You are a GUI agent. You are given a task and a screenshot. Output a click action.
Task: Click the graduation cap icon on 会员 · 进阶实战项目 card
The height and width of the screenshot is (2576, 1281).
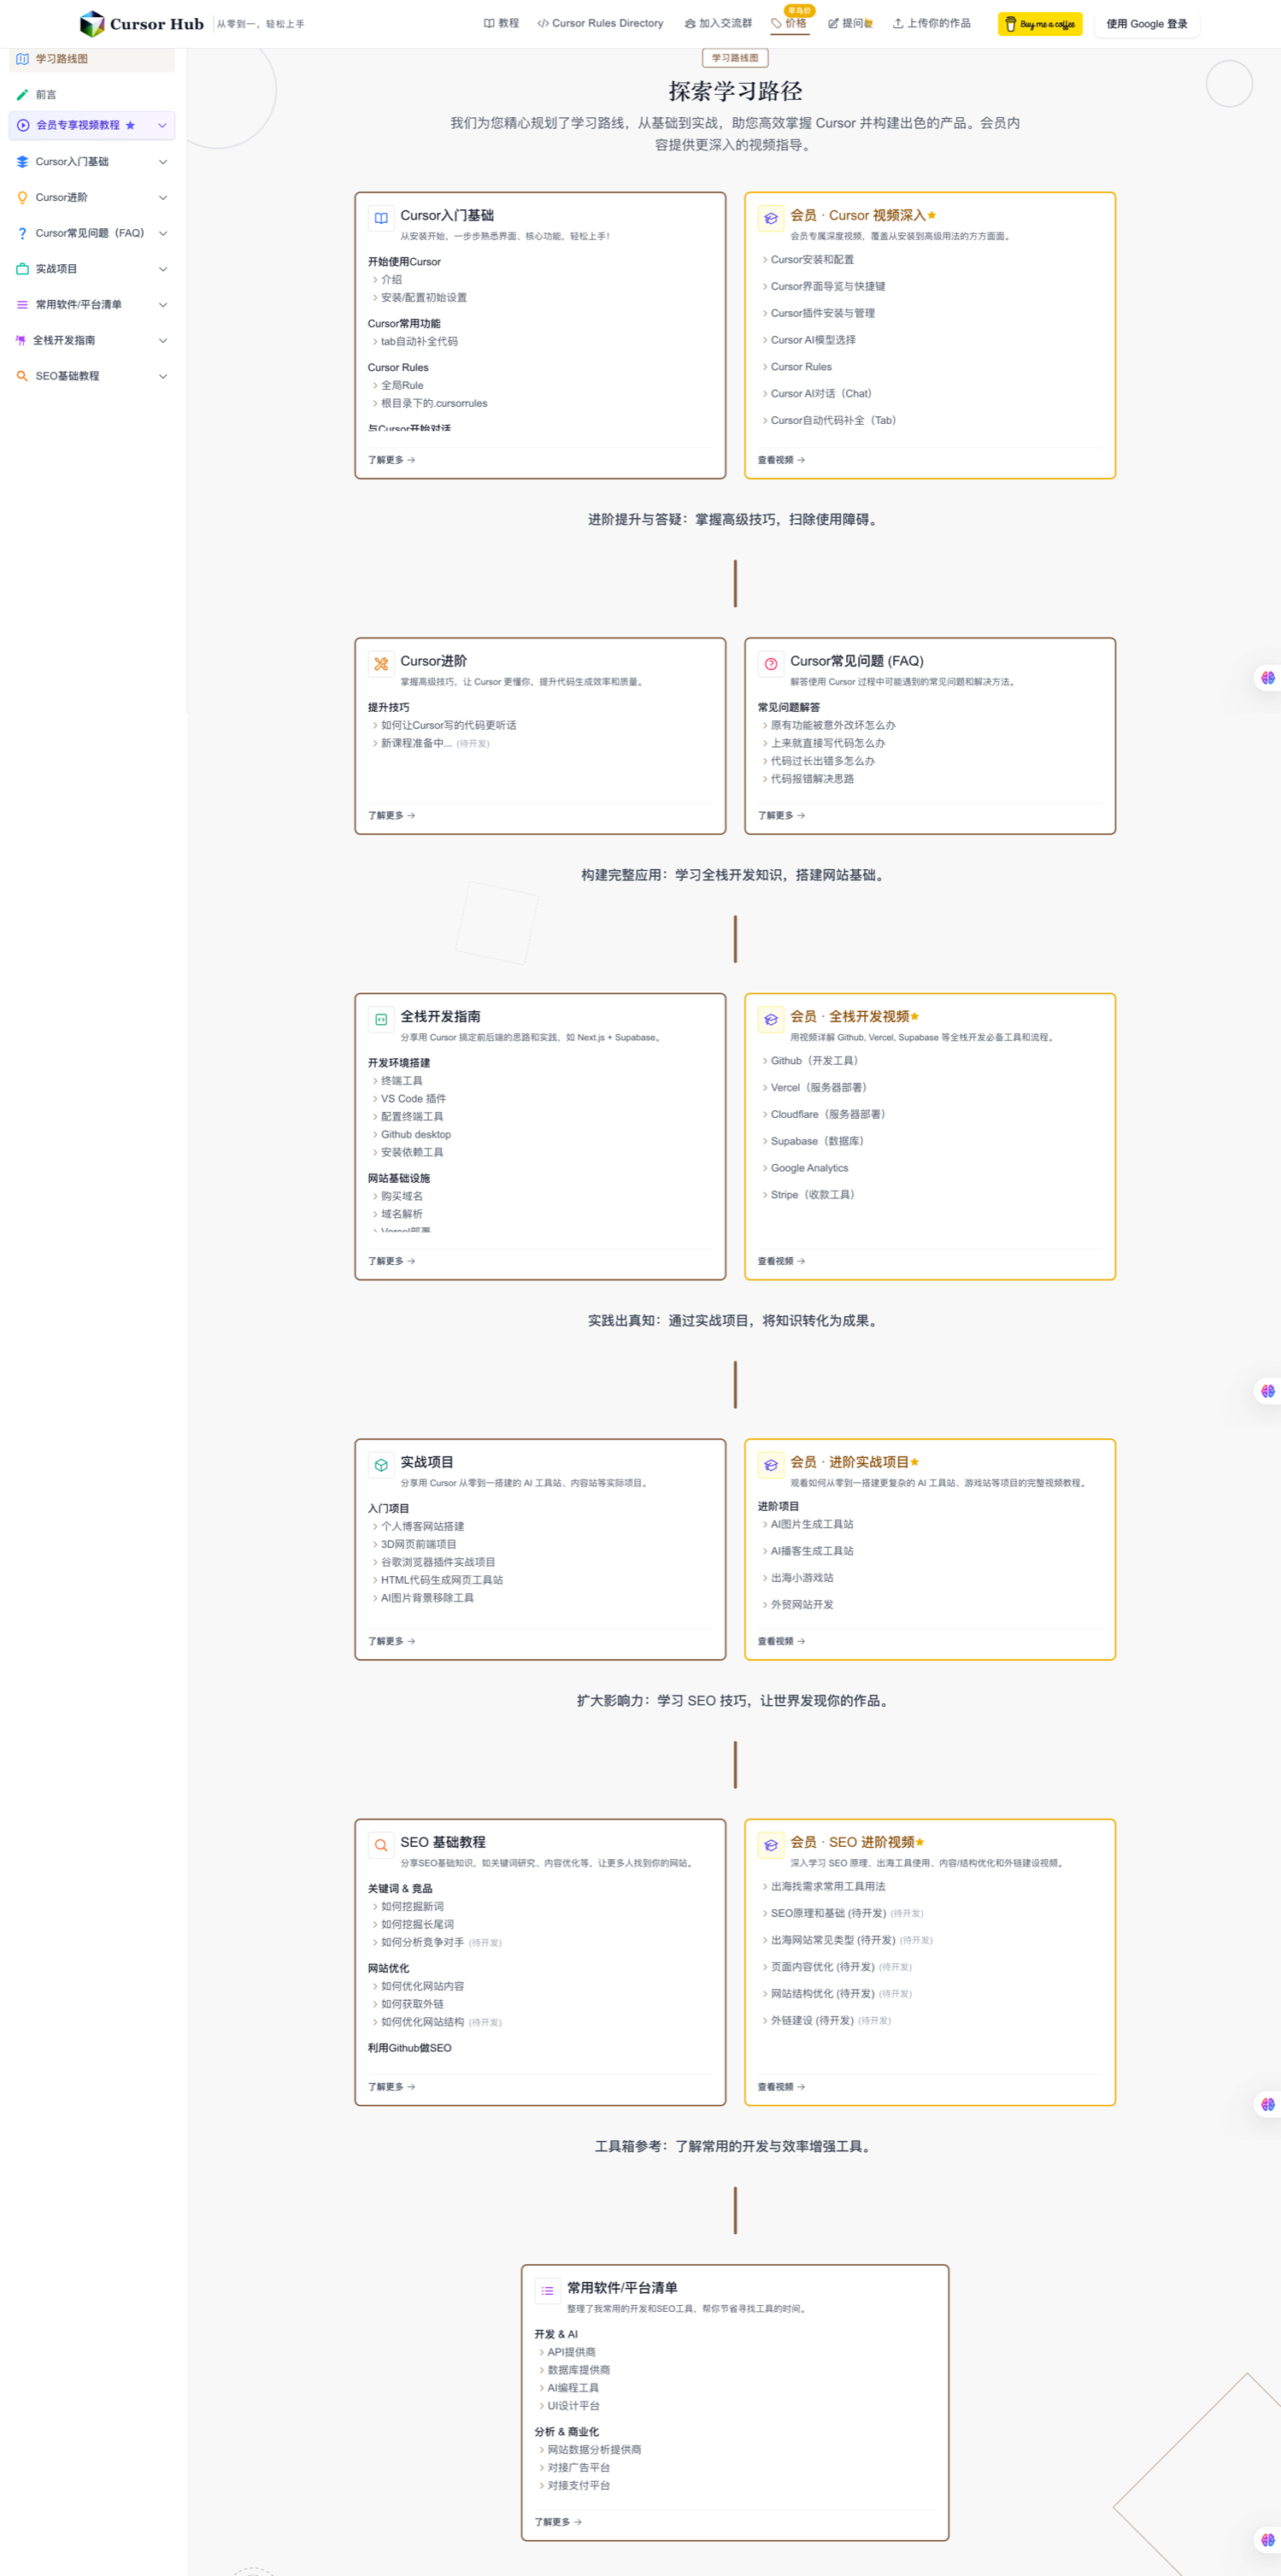(x=771, y=1465)
